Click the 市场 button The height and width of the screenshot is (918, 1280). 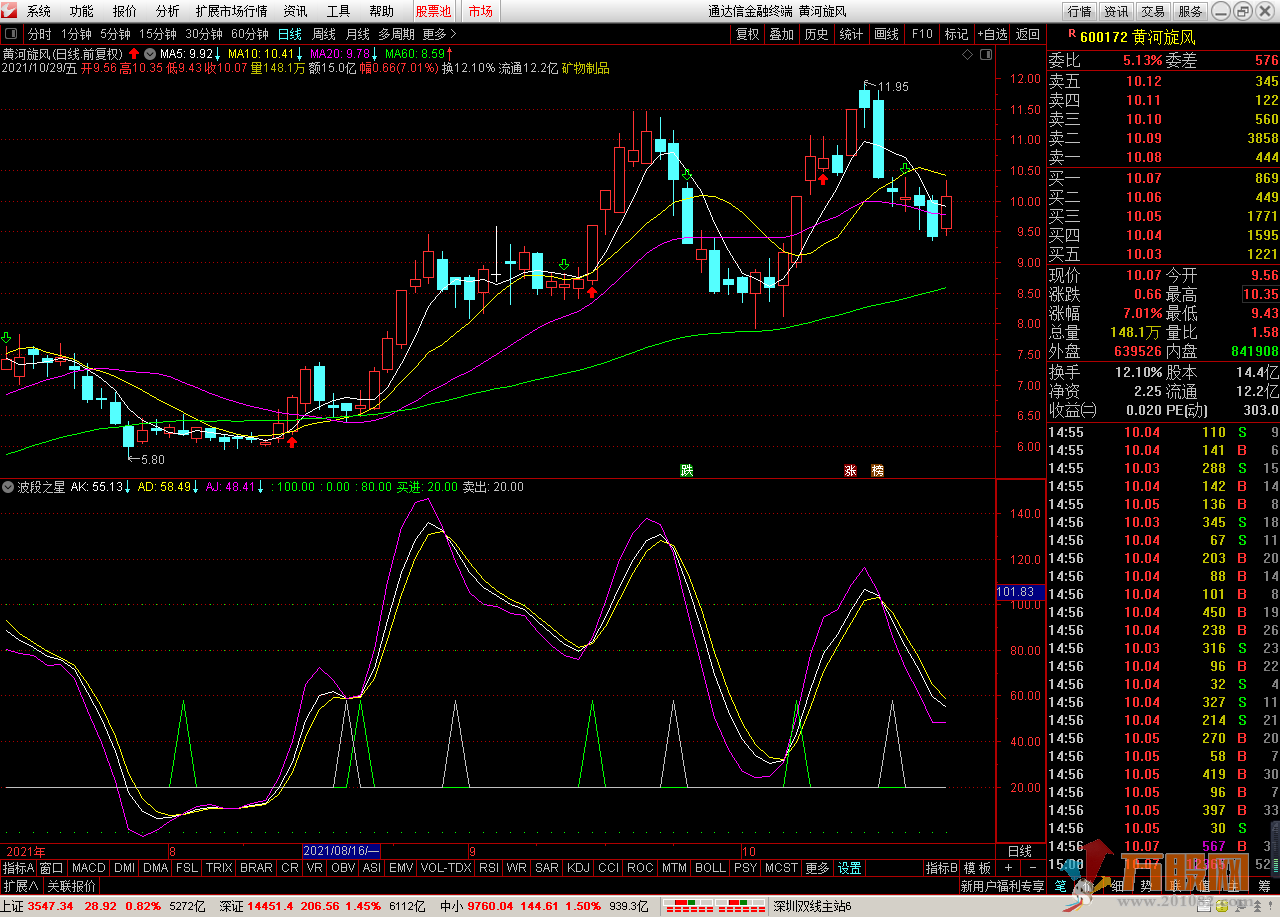pyautogui.click(x=480, y=12)
